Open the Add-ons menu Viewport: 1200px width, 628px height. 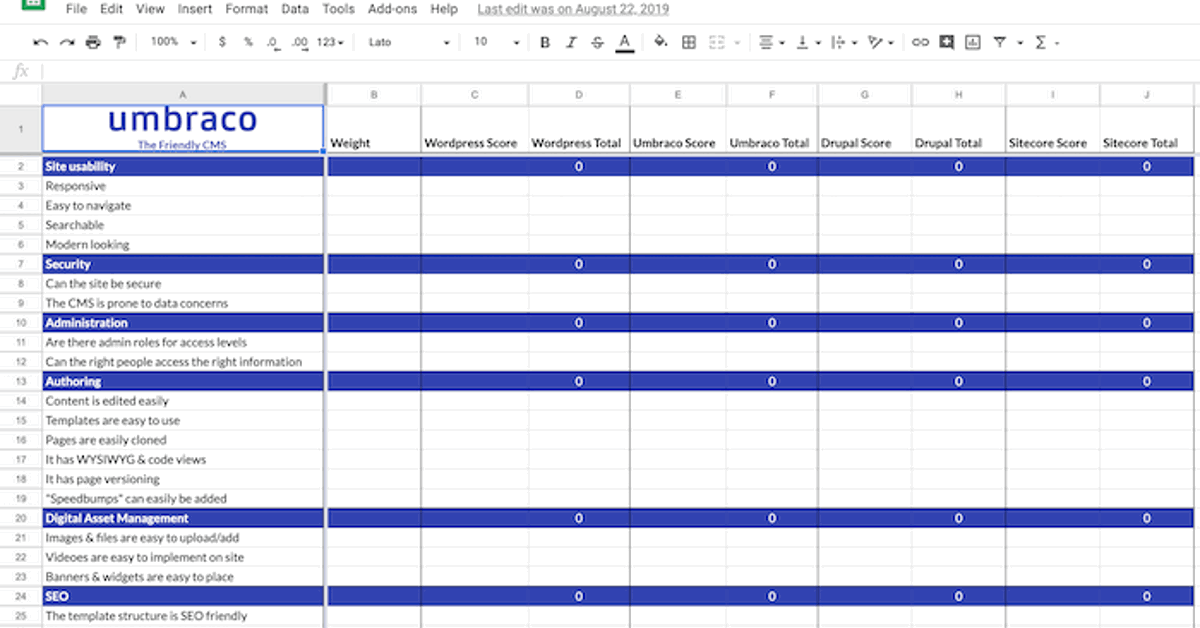pos(392,9)
